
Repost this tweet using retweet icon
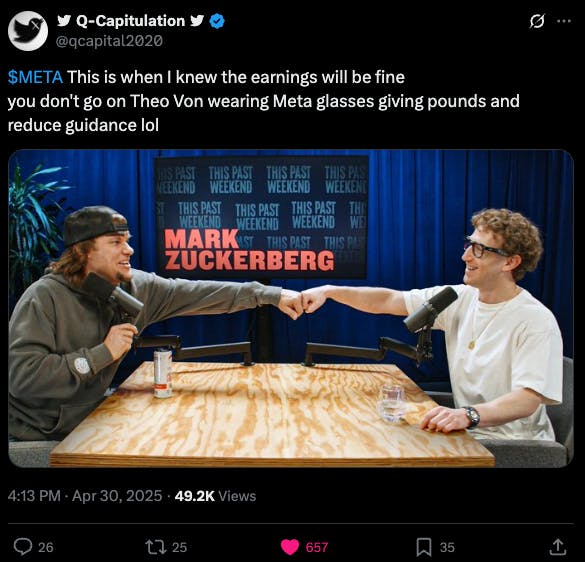click(x=155, y=547)
